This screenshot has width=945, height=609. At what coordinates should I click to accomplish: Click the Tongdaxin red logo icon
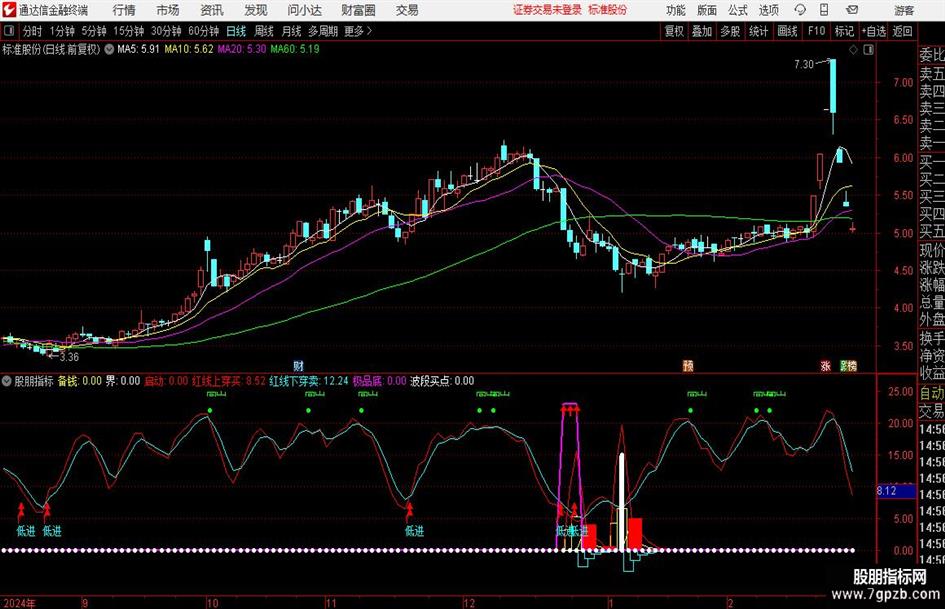click(8, 10)
